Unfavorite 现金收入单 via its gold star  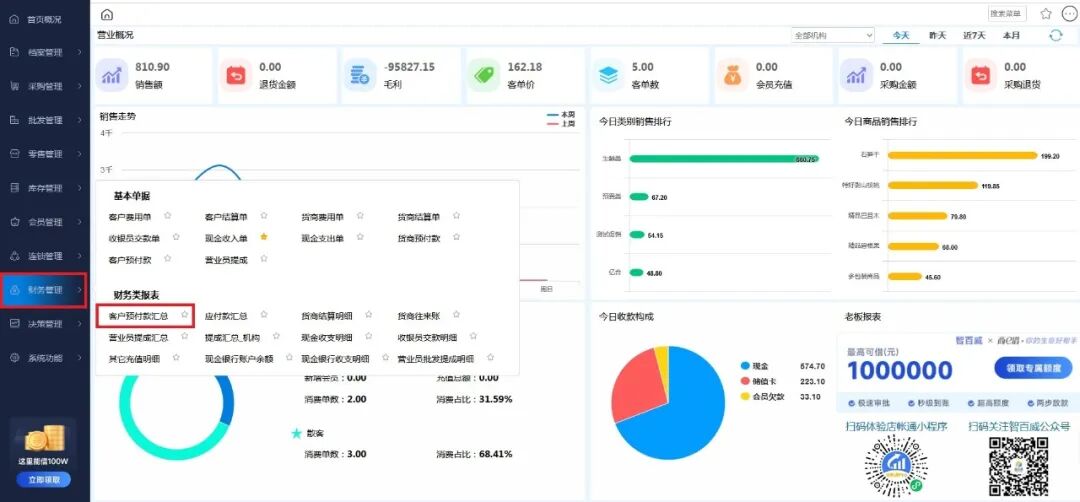(x=264, y=237)
